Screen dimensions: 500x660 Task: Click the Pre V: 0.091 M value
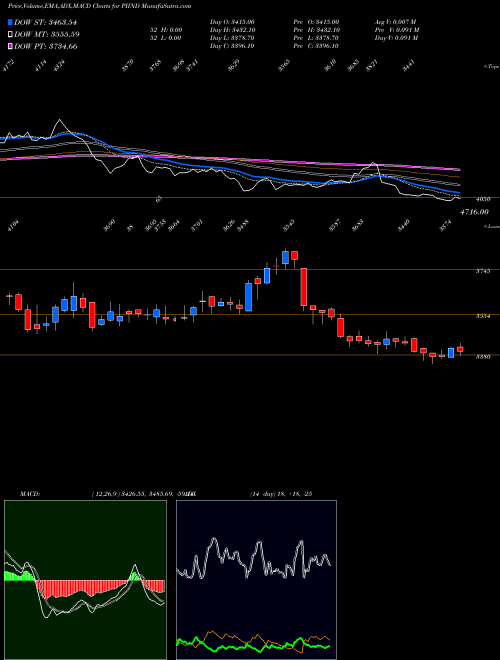(397, 30)
